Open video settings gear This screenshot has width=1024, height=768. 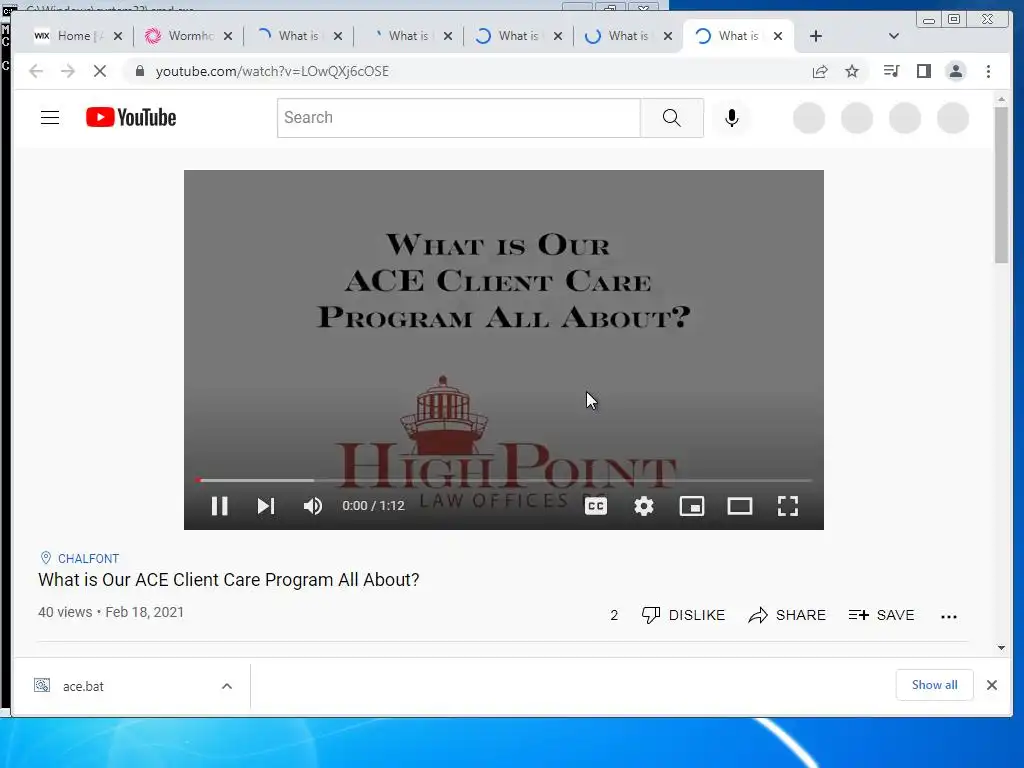[x=644, y=505]
